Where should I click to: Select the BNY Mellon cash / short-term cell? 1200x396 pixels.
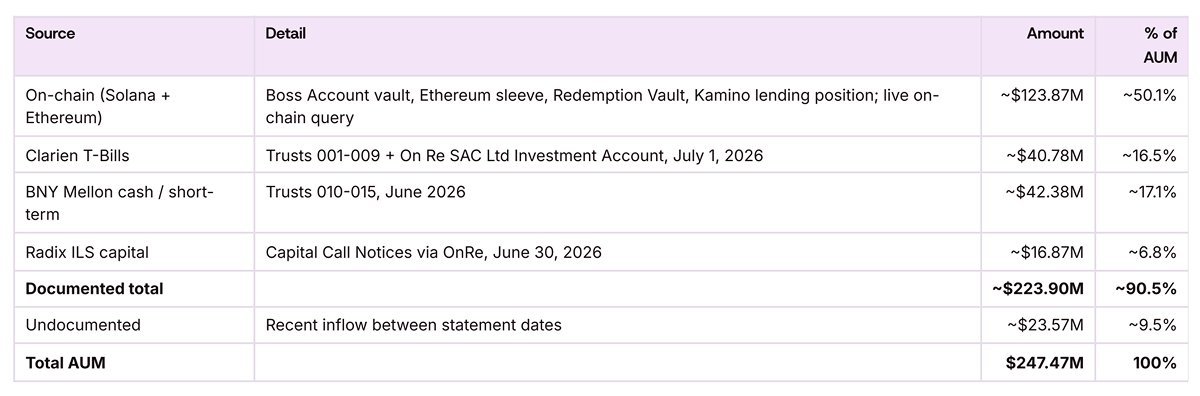pyautogui.click(x=135, y=203)
